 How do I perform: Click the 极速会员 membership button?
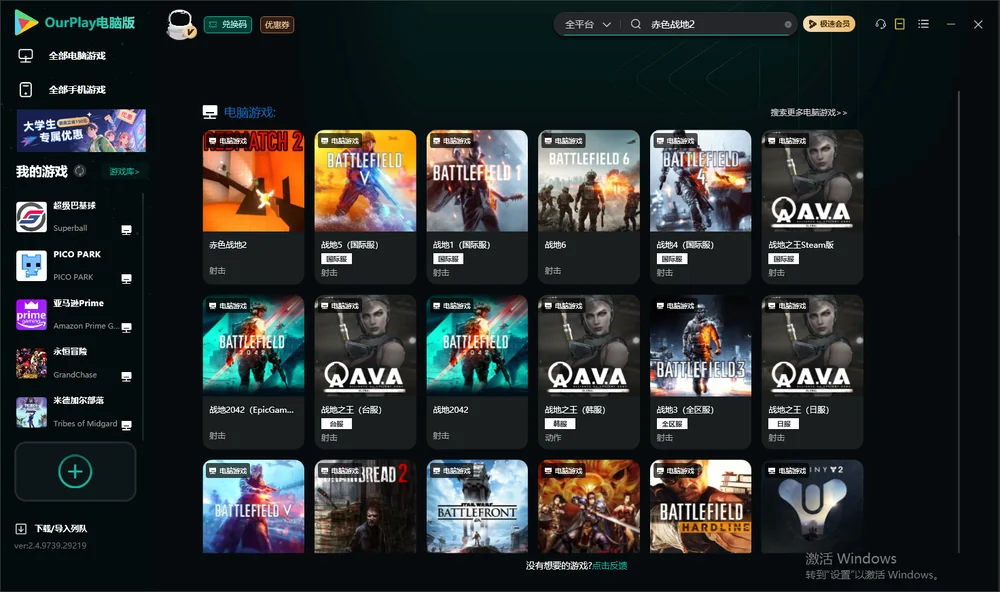pos(829,24)
